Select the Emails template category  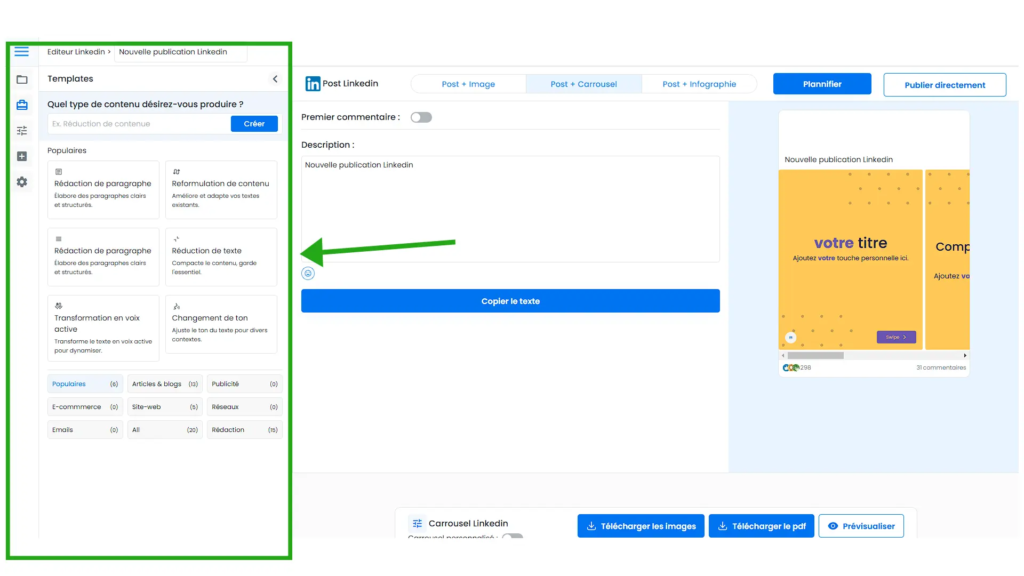click(x=84, y=430)
